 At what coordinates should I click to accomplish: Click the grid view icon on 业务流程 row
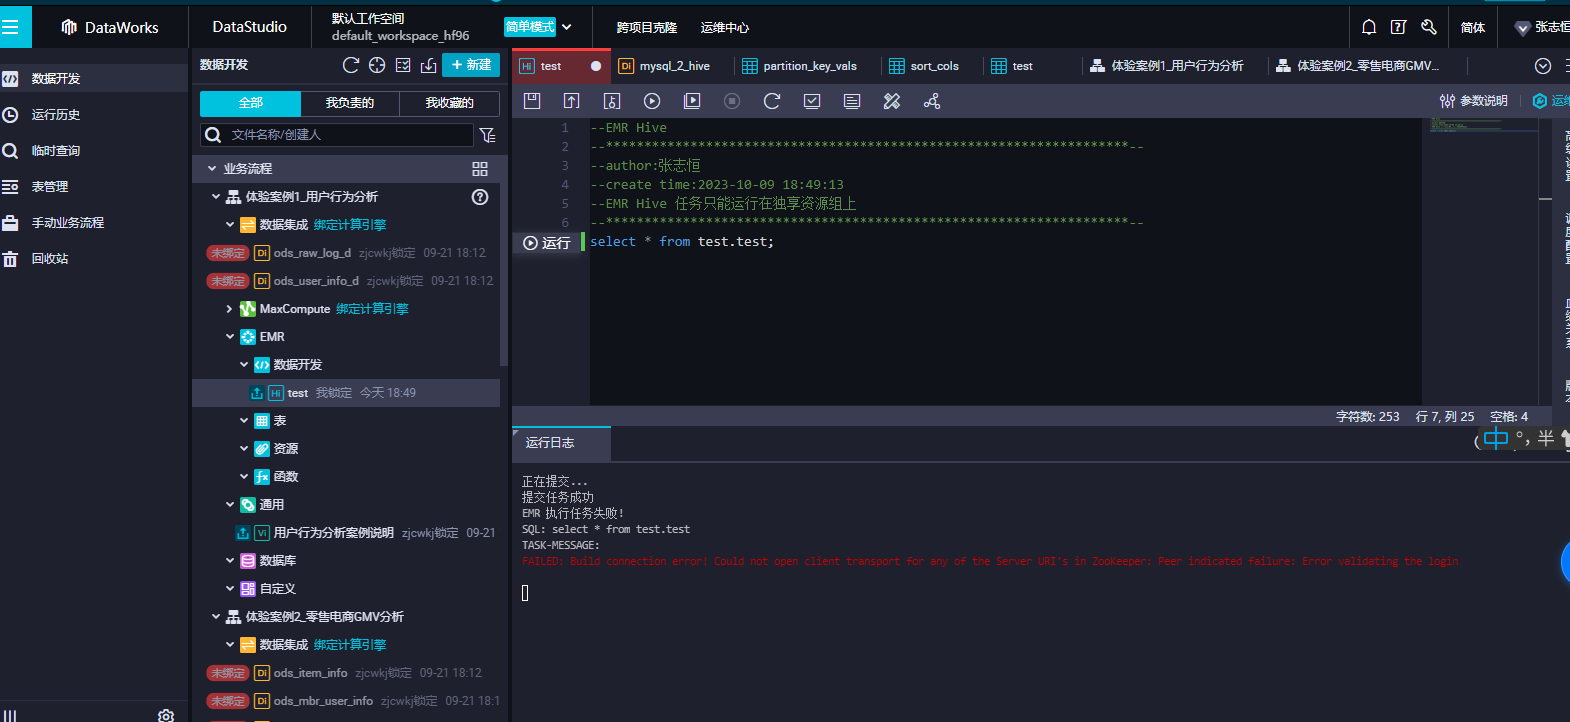[480, 169]
